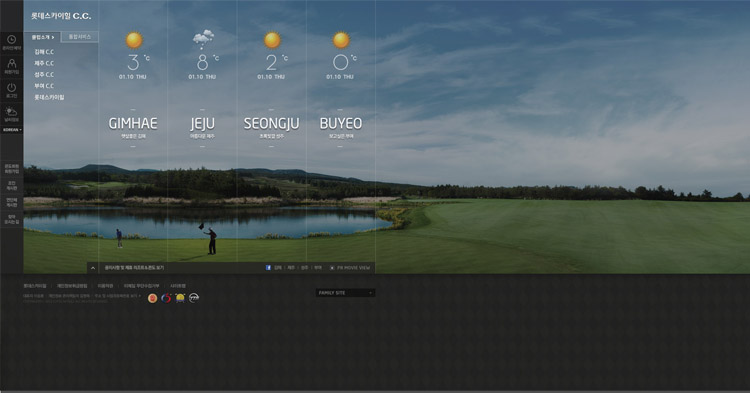The image size is (750, 393).
Task: Click the Facebook icon in the bottom bar
Action: point(268,268)
